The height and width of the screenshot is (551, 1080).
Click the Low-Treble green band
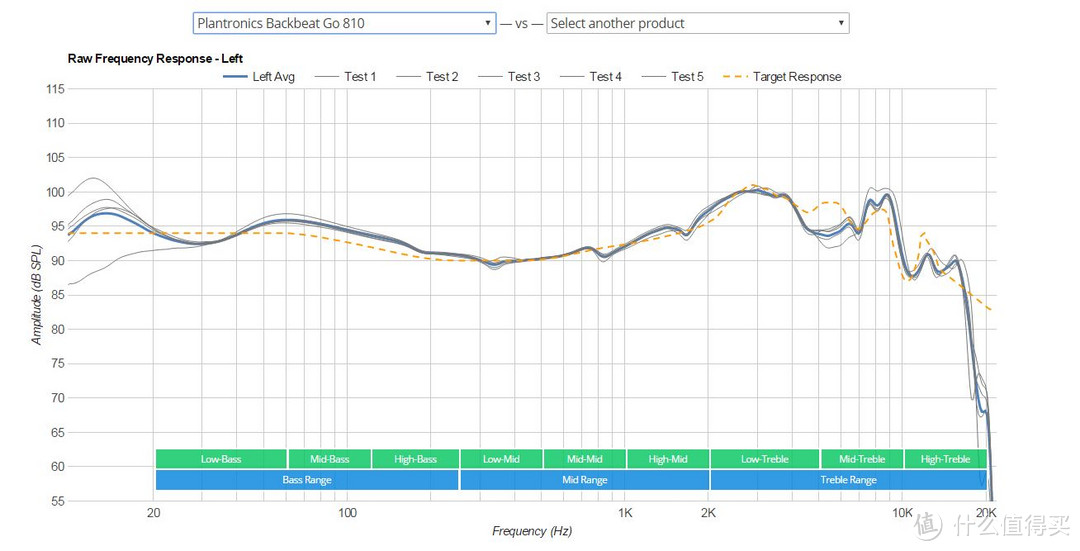pos(764,459)
